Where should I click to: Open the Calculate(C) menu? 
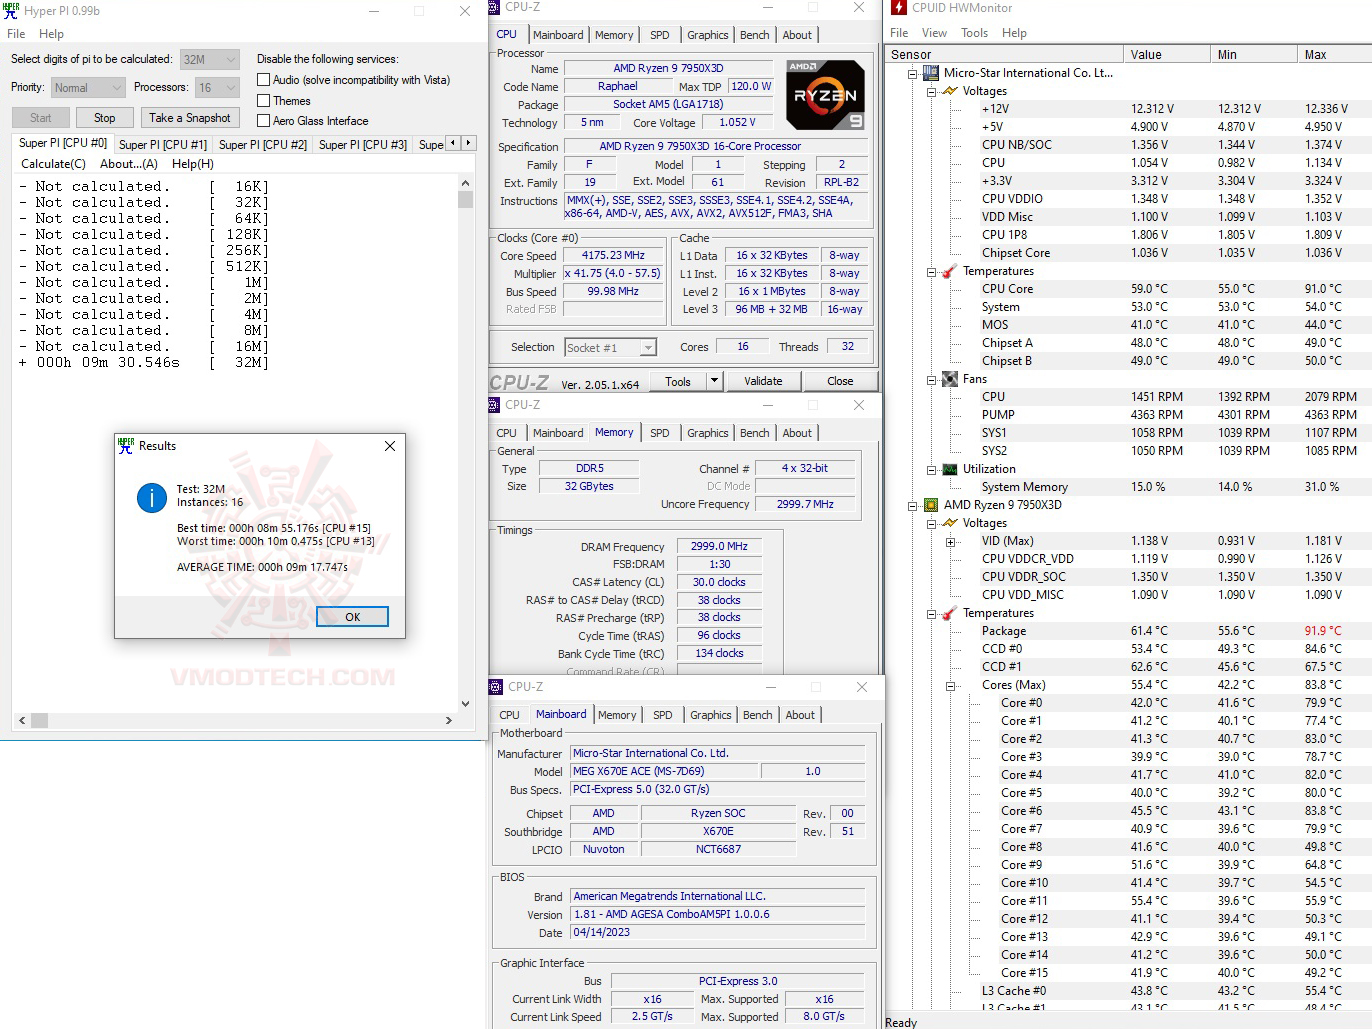pos(53,164)
